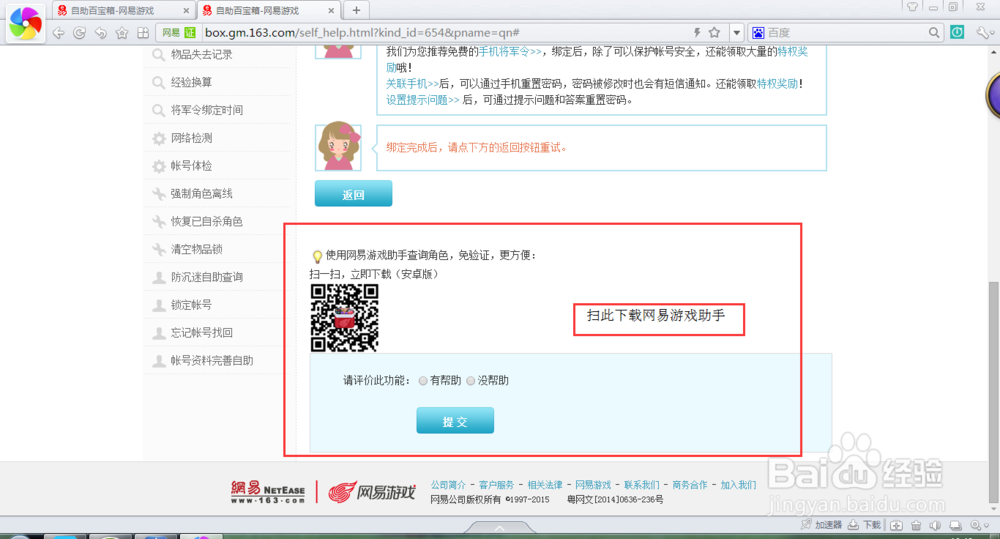This screenshot has width=1000, height=539.
Task: Click the blue 返回 button
Action: [353, 194]
